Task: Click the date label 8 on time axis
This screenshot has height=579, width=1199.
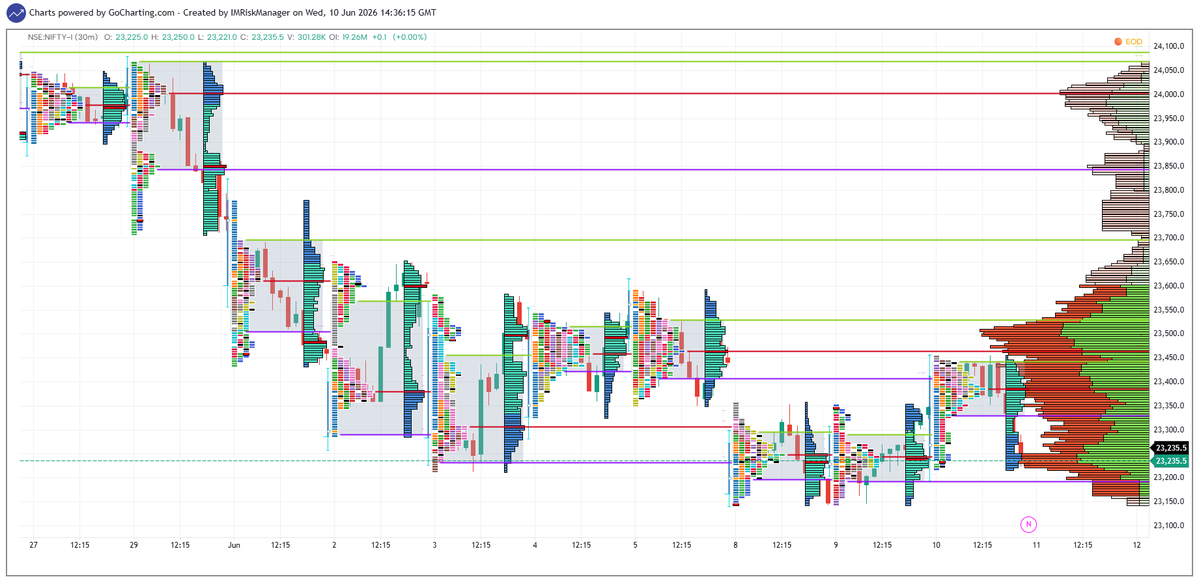Action: [x=736, y=545]
